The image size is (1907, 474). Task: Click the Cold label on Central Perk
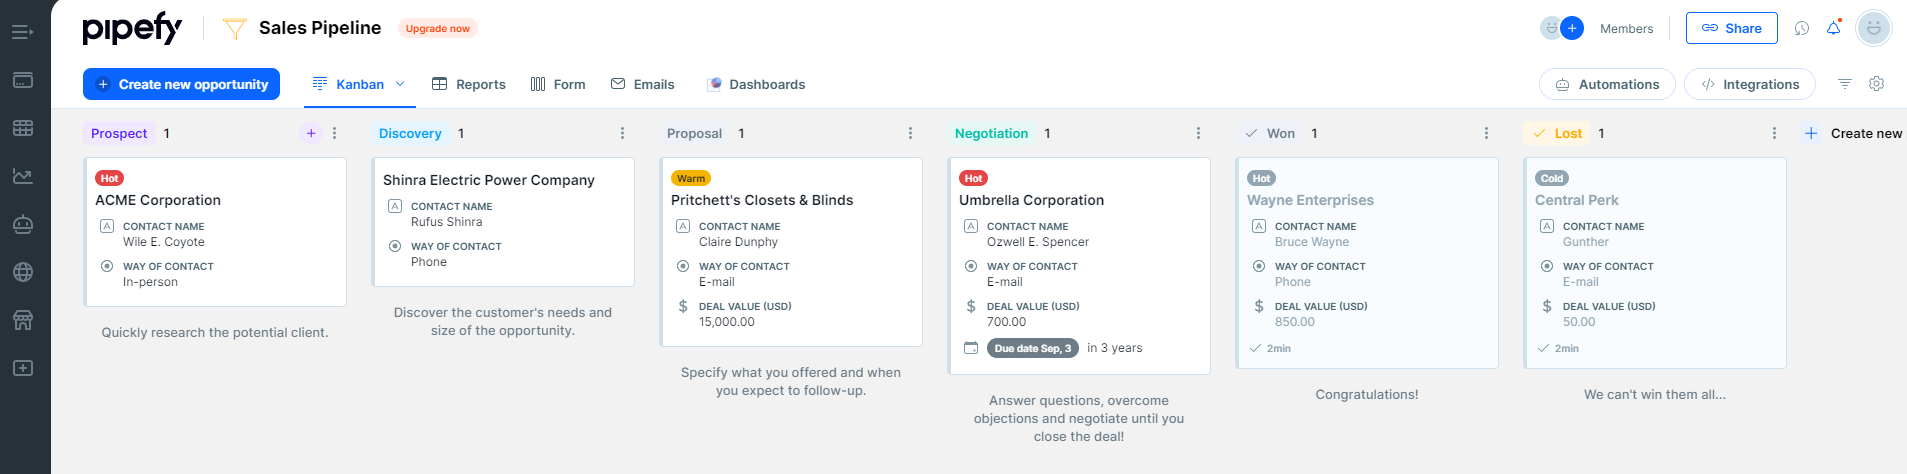1552,178
